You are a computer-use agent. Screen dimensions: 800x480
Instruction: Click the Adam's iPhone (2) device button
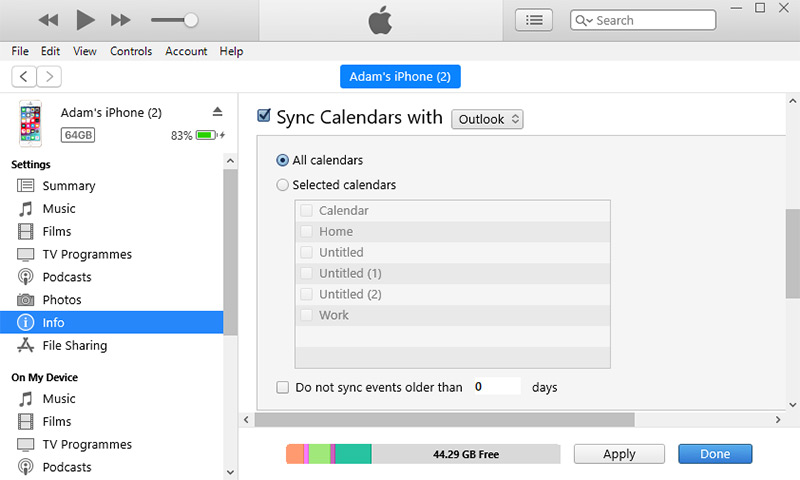click(x=401, y=77)
